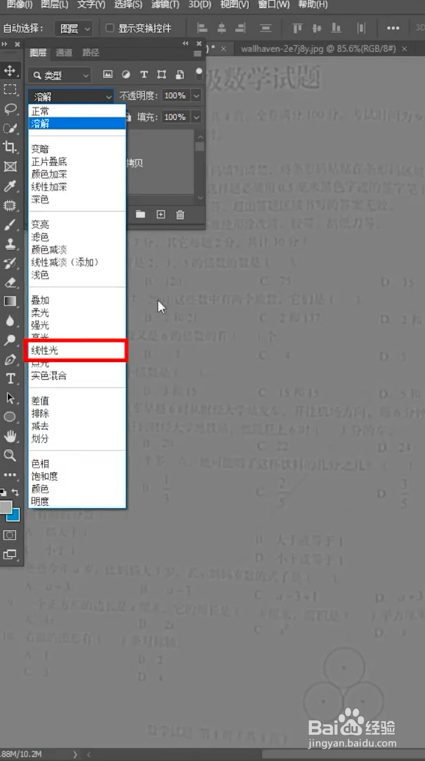Select the Ellipse shape tool
The height and width of the screenshot is (761, 425).
click(x=10, y=417)
